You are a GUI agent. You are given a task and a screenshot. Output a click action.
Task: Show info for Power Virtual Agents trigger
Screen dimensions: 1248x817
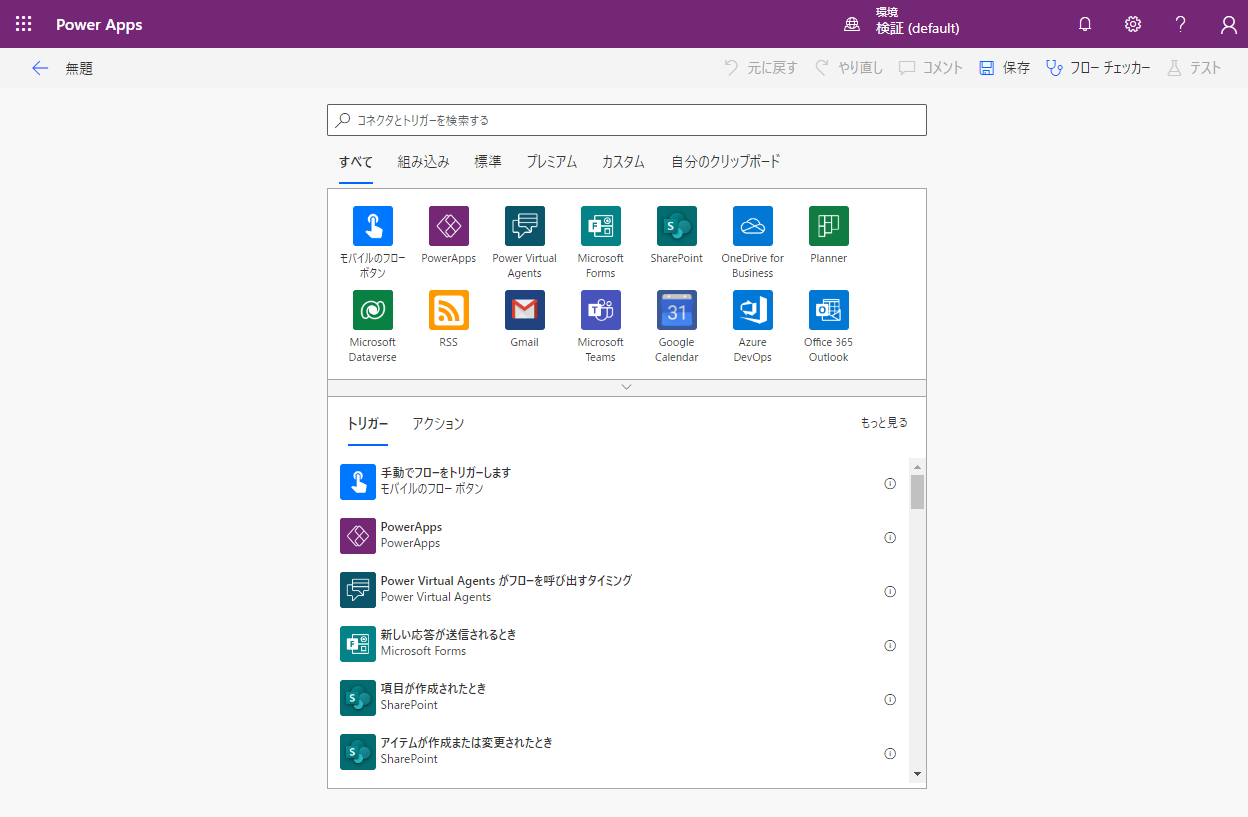(x=890, y=591)
